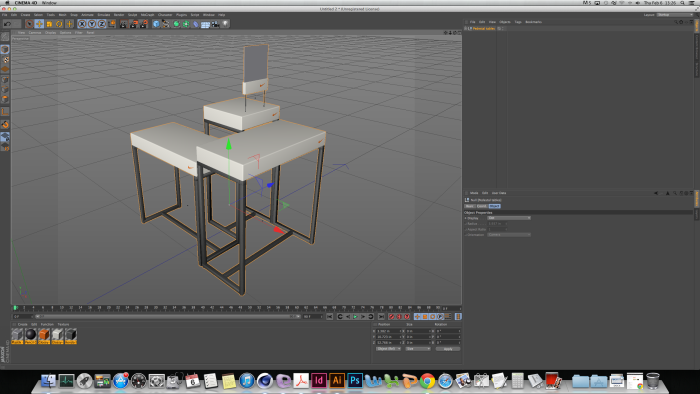700x394 pixels.
Task: Open the viewport Cameras menu
Action: click(35, 33)
